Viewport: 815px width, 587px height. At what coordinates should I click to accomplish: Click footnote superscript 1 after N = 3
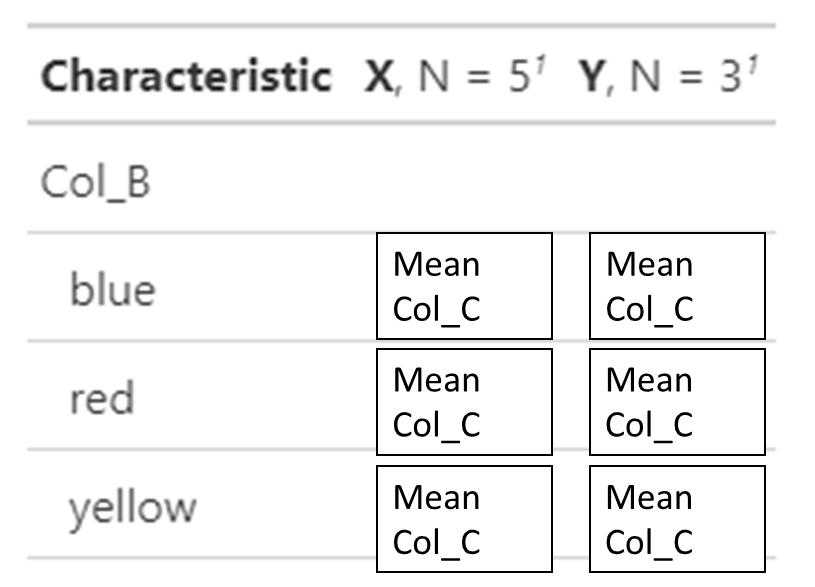click(753, 64)
